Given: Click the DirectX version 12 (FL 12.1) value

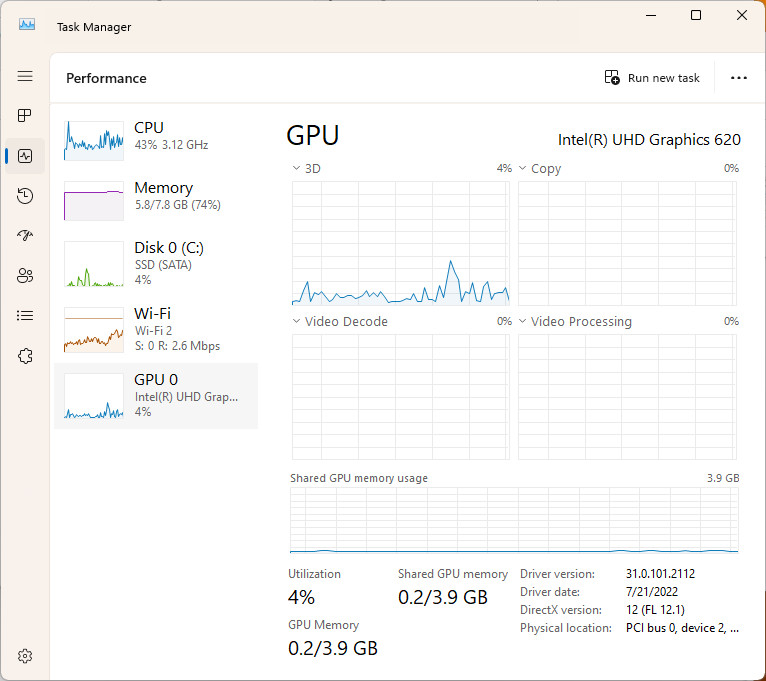Looking at the screenshot, I should [x=655, y=610].
